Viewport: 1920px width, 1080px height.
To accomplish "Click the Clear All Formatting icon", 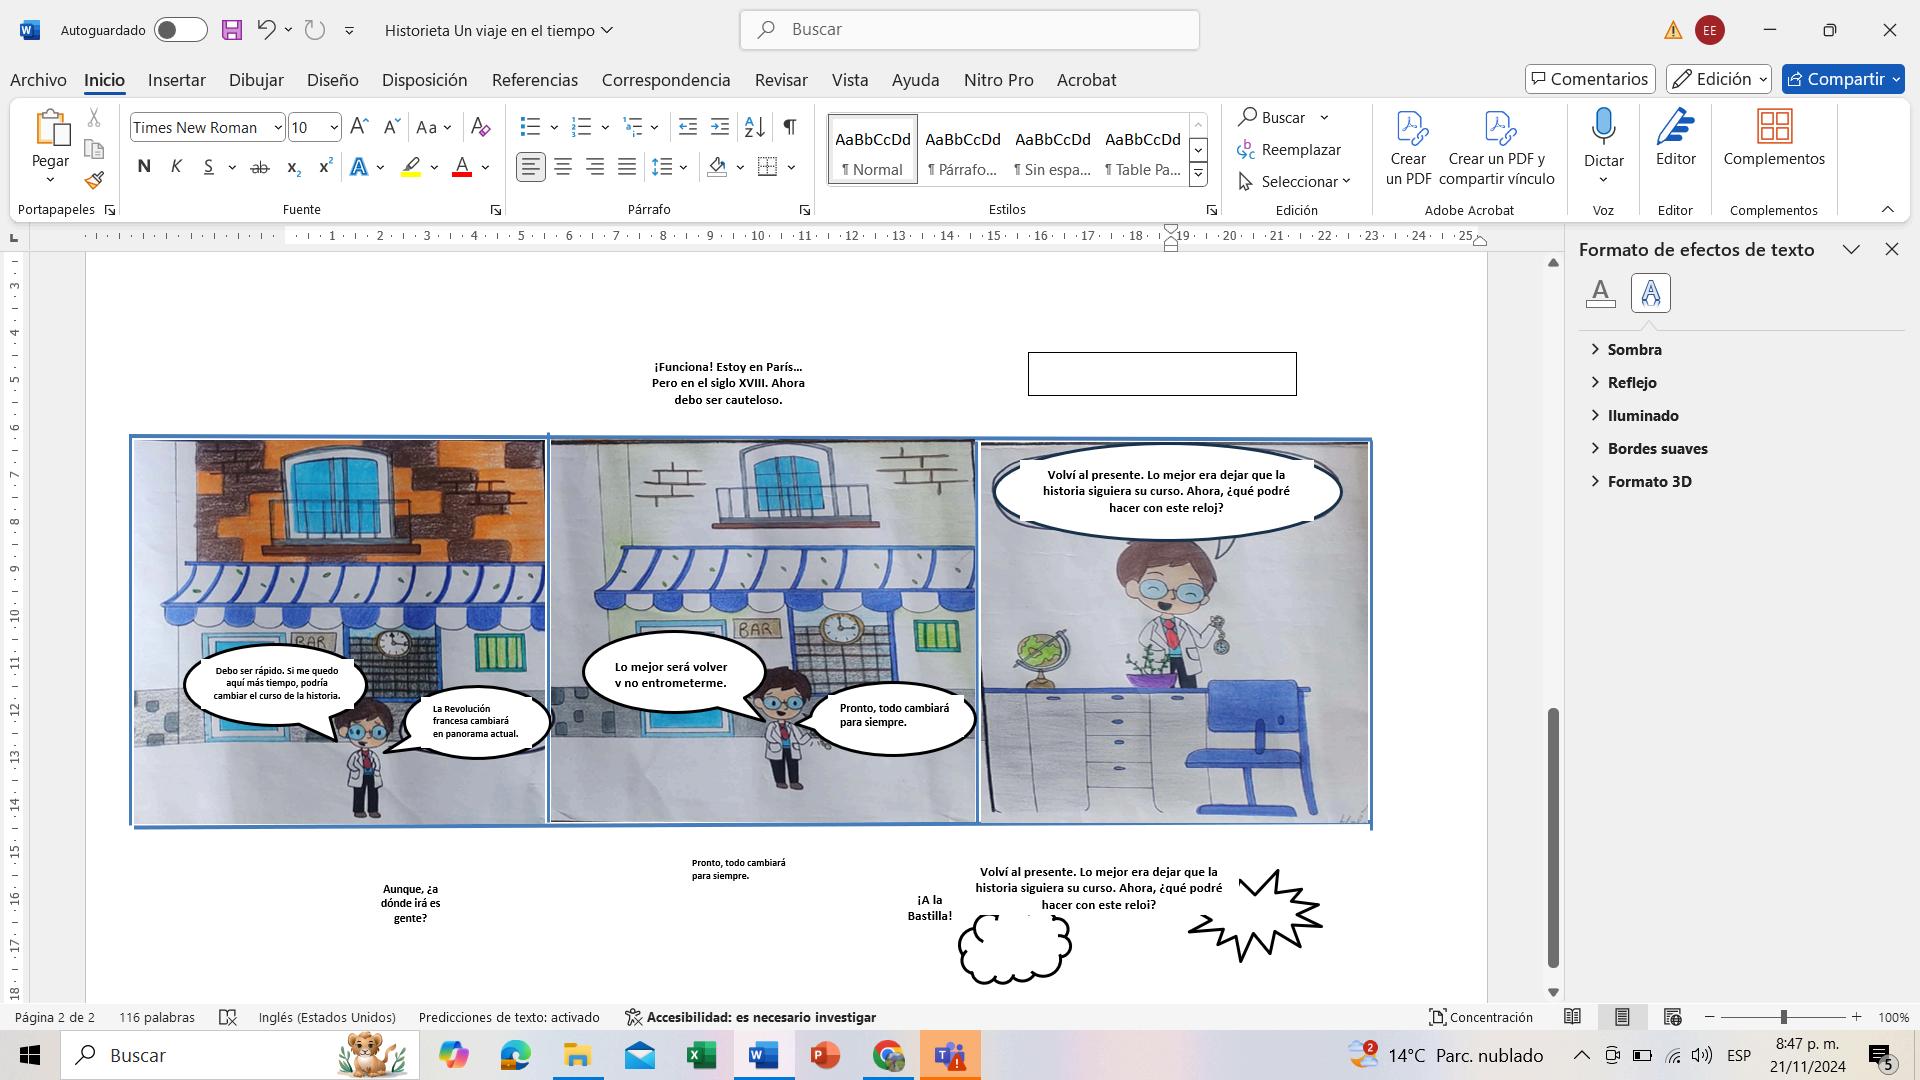I will pos(480,127).
